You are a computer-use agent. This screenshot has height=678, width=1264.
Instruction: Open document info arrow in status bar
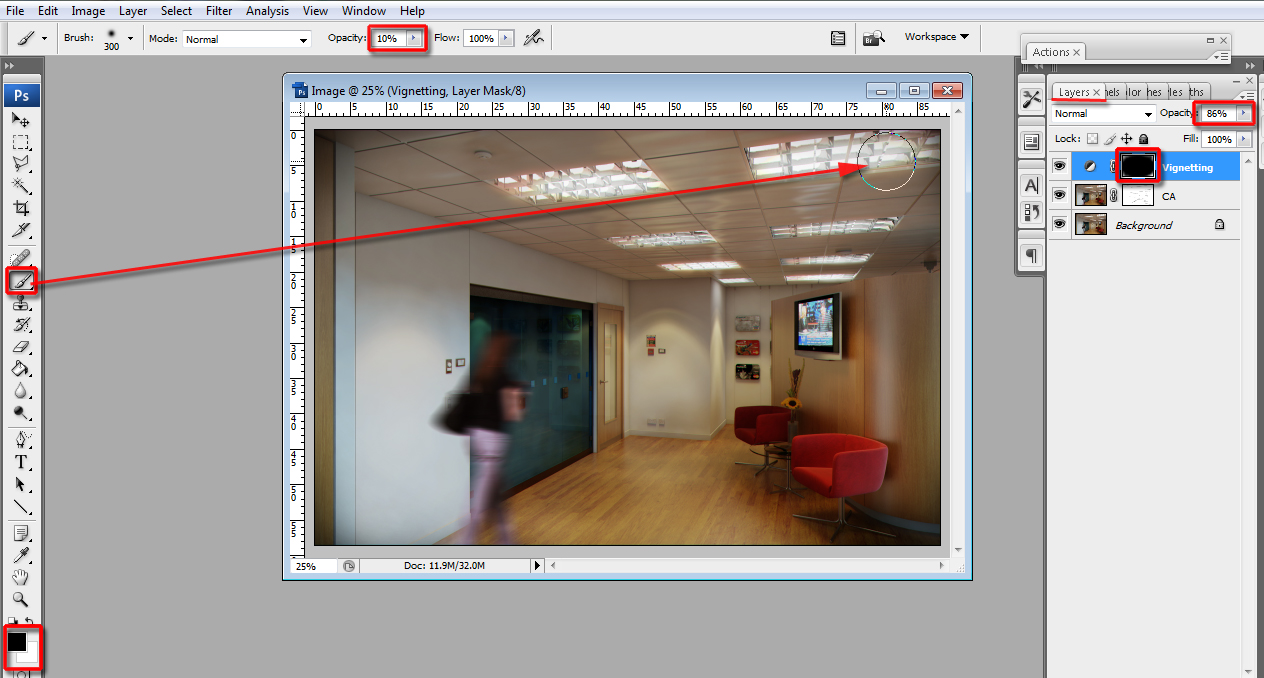click(537, 566)
